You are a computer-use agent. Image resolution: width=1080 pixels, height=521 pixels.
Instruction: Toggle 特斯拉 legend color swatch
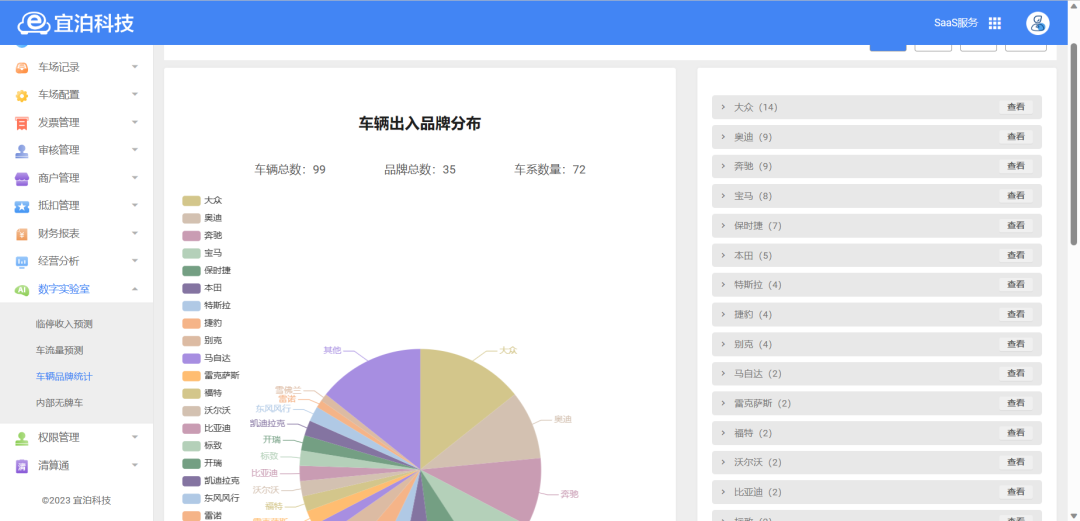pos(191,305)
